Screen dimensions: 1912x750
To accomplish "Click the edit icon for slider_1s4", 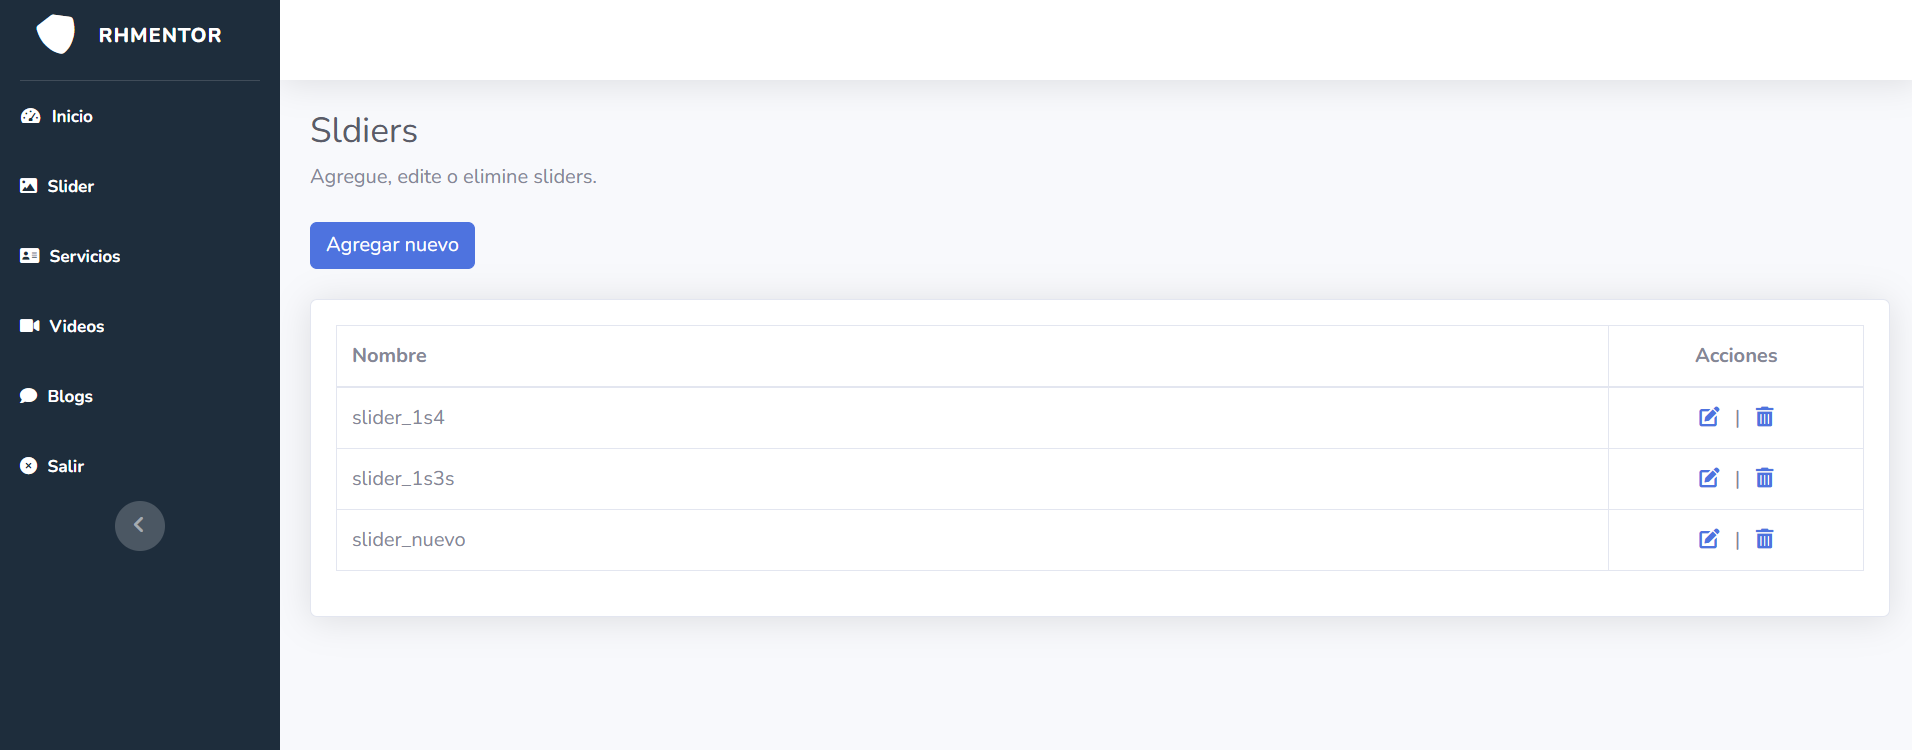I will [x=1709, y=417].
